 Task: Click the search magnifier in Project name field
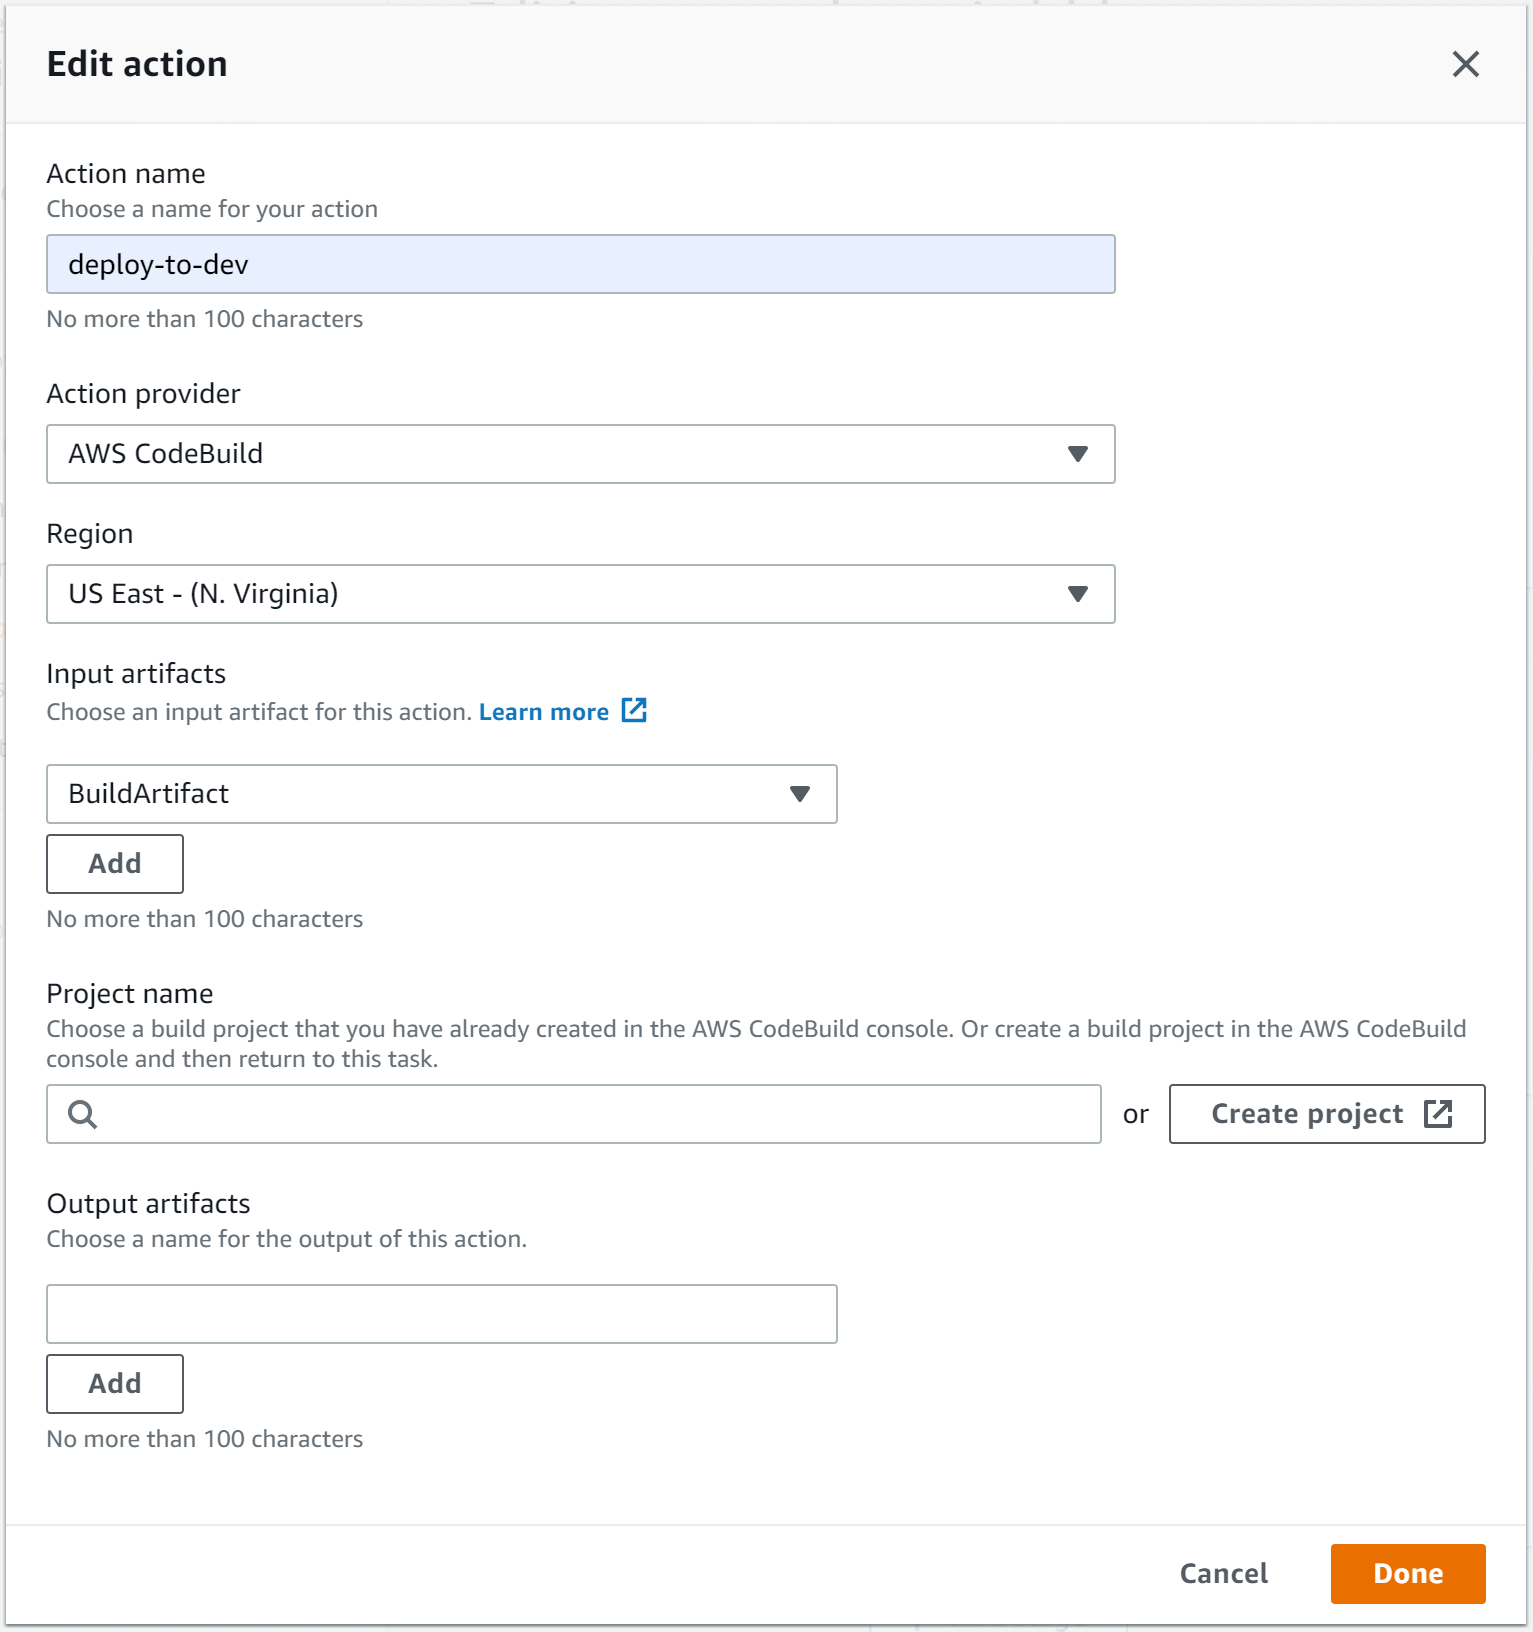(x=82, y=1113)
